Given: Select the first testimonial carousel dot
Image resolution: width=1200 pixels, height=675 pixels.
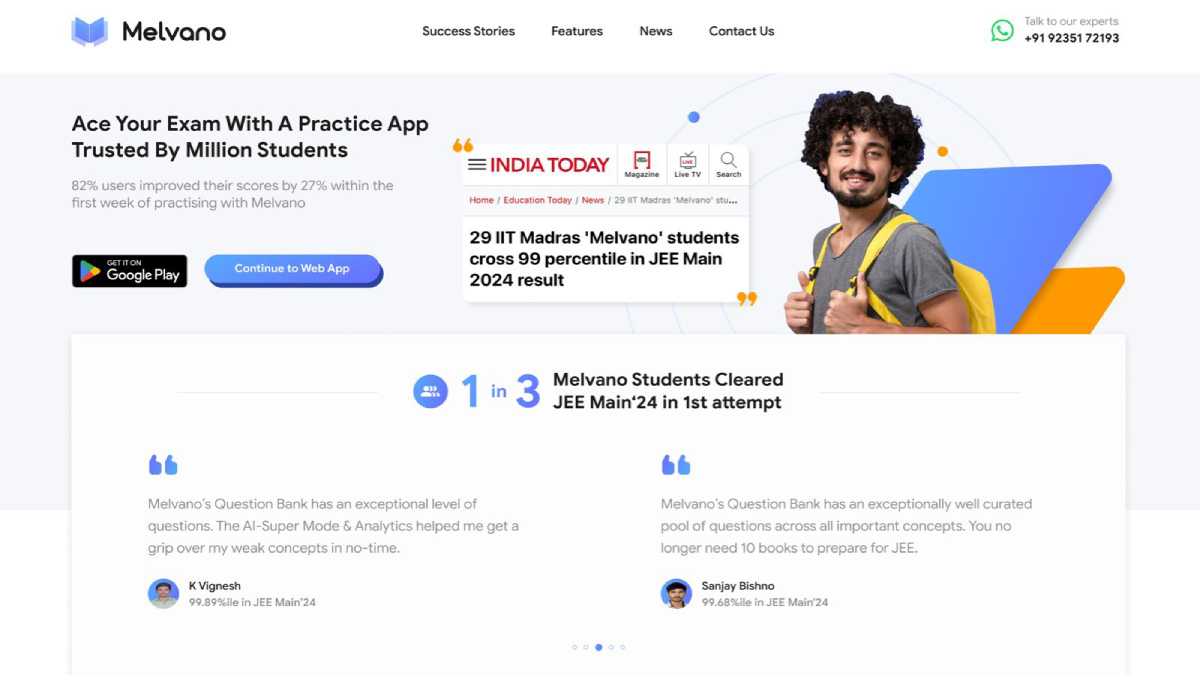Looking at the screenshot, I should [574, 647].
